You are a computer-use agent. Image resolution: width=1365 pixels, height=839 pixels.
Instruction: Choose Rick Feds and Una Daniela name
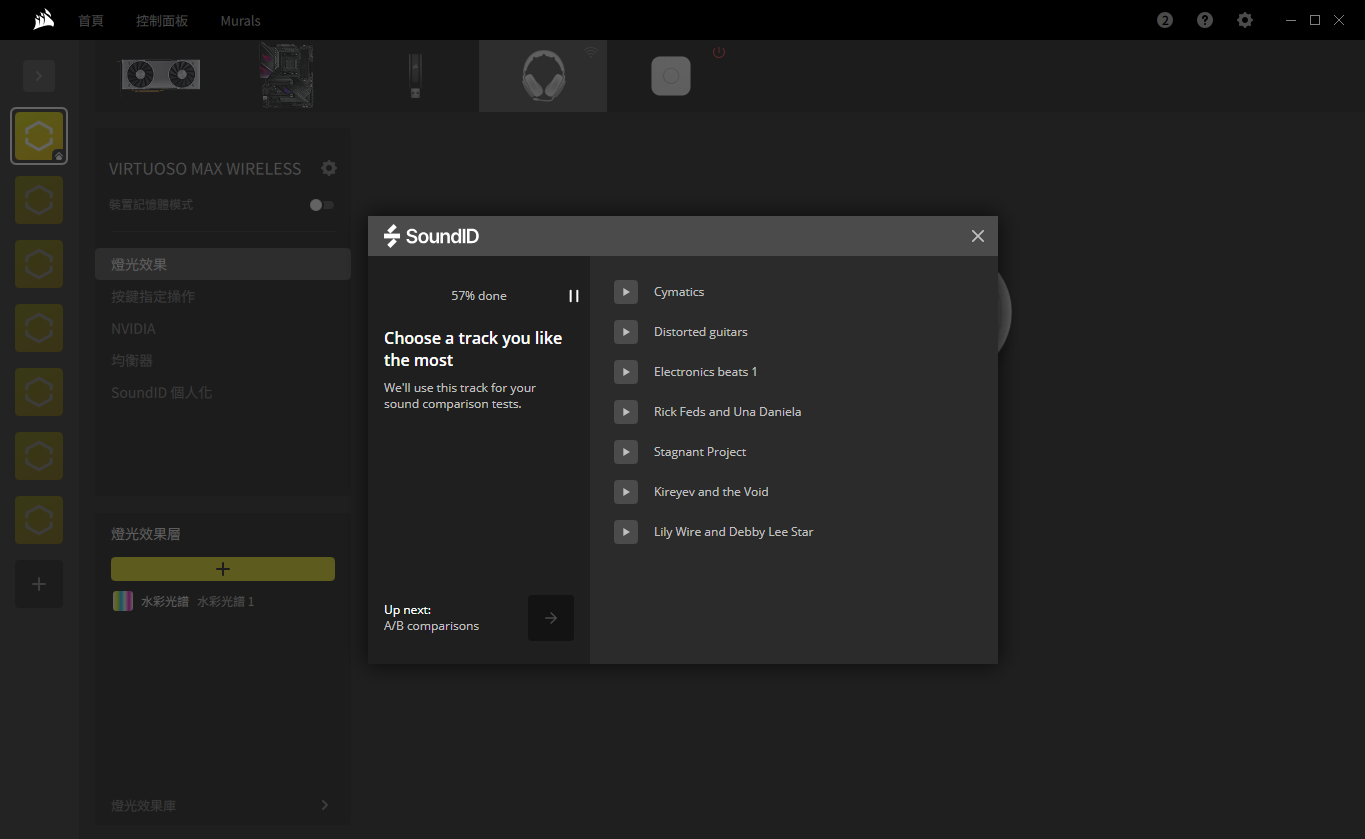point(728,412)
